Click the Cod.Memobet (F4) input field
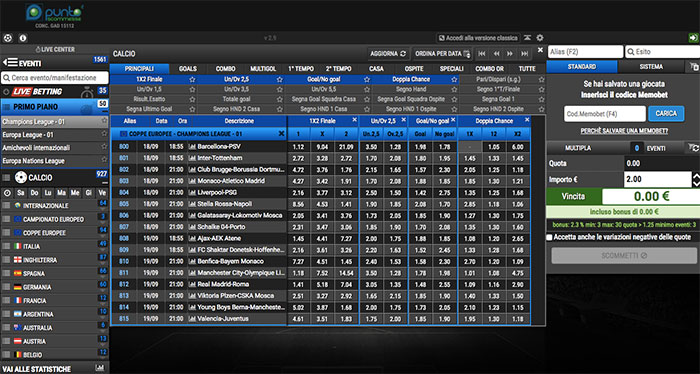The image size is (700, 374). pos(605,114)
